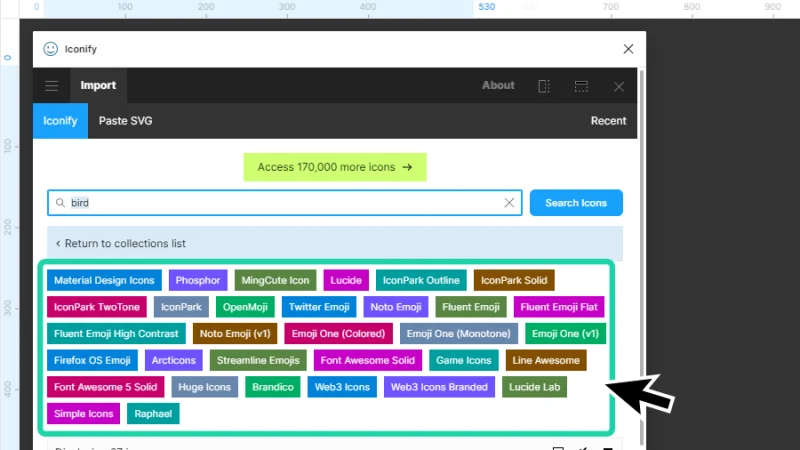Select Font Awesome 5 Solid tag
The width and height of the screenshot is (800, 450).
(106, 387)
